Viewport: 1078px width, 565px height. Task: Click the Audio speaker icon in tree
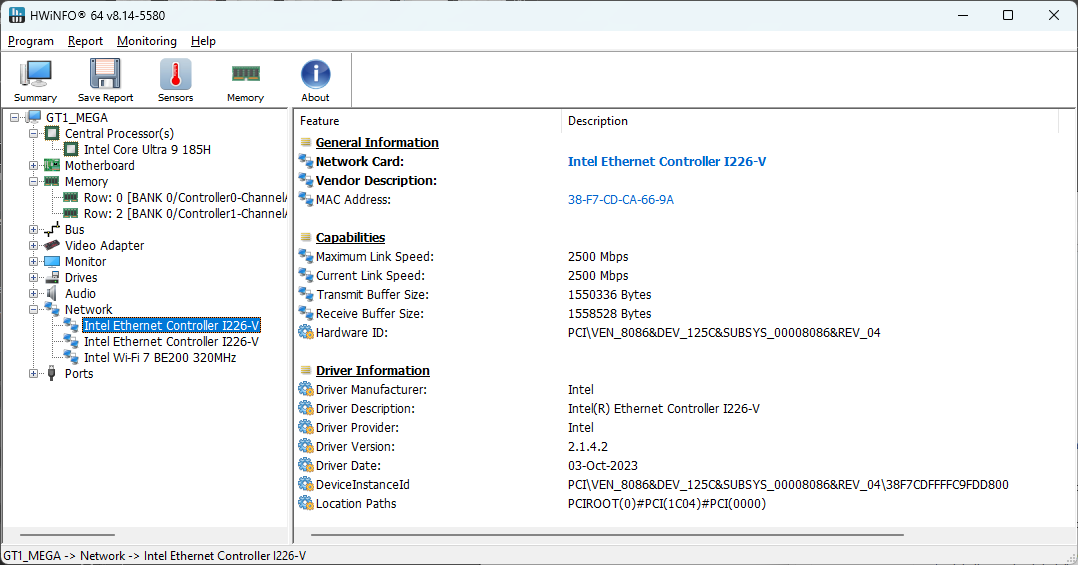coord(52,293)
